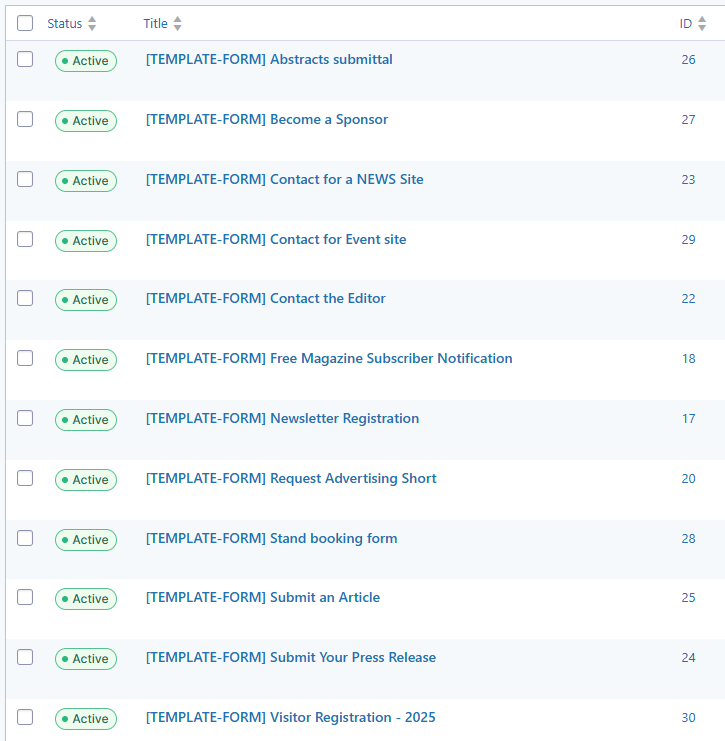The width and height of the screenshot is (725, 741).
Task: Click ID value 24
Action: (689, 658)
